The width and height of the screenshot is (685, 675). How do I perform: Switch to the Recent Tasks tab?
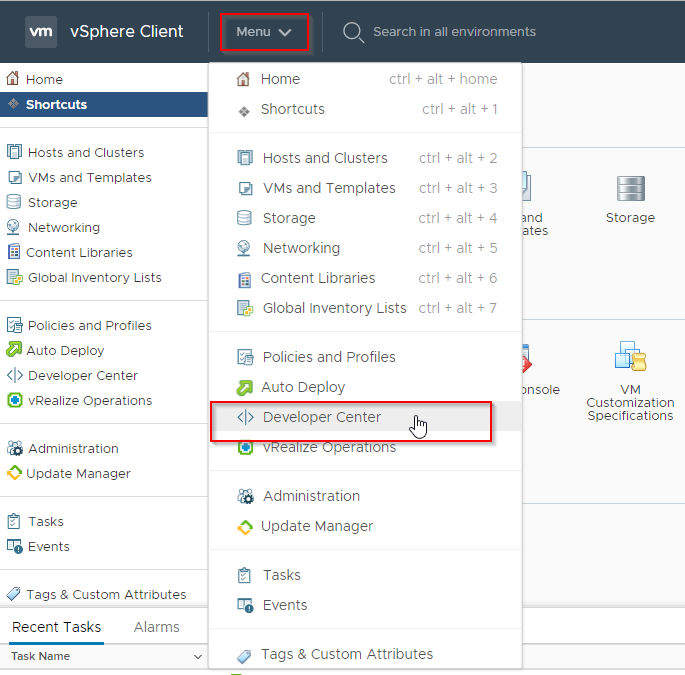click(56, 627)
